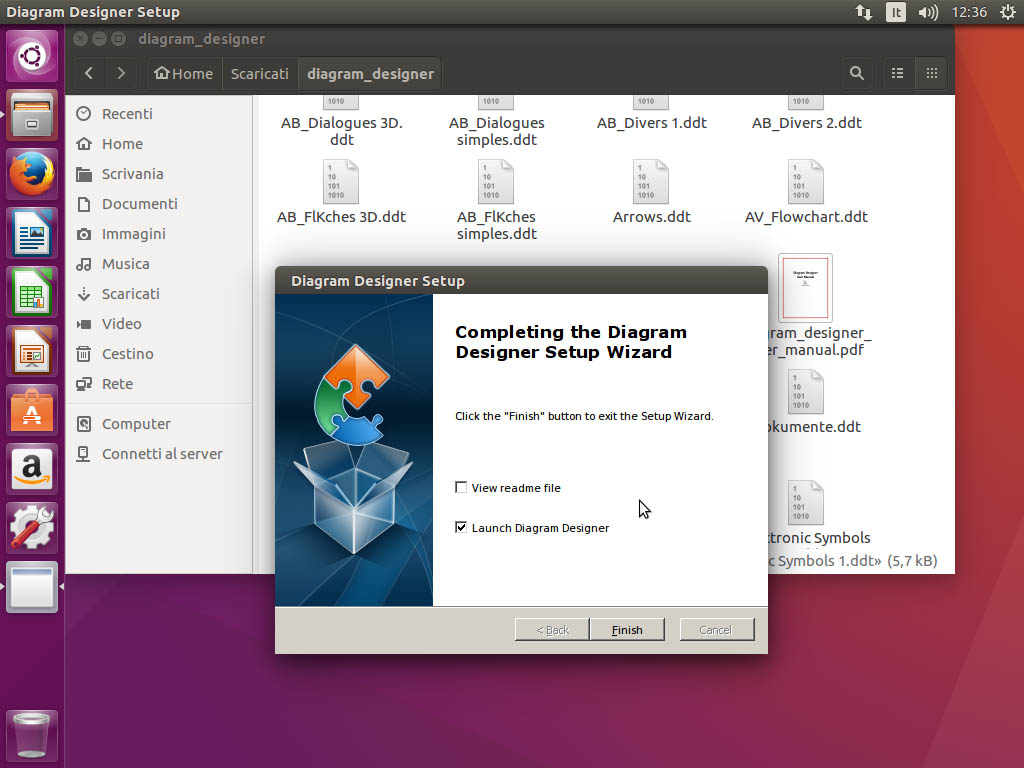Expand the system power gear menu
1024x768 pixels.
click(1007, 12)
